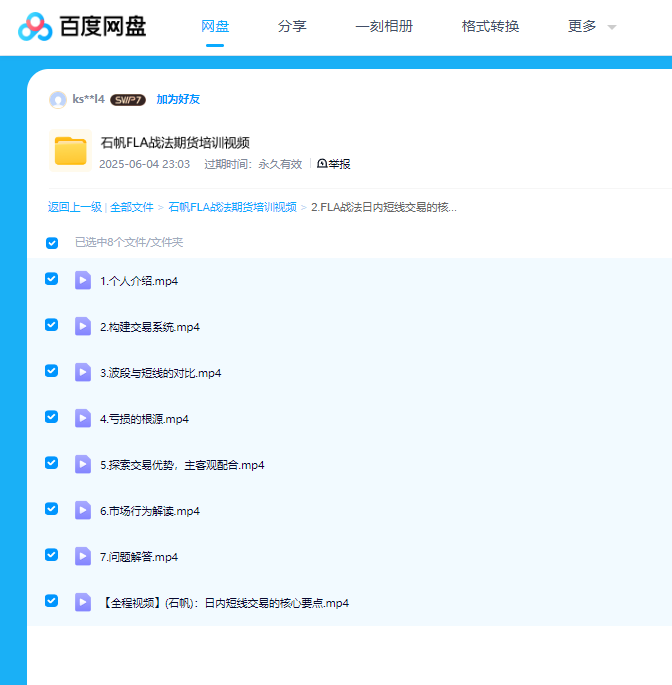This screenshot has height=685, width=672.
Task: Click the Baidu Netdisk logo icon
Action: (35, 27)
